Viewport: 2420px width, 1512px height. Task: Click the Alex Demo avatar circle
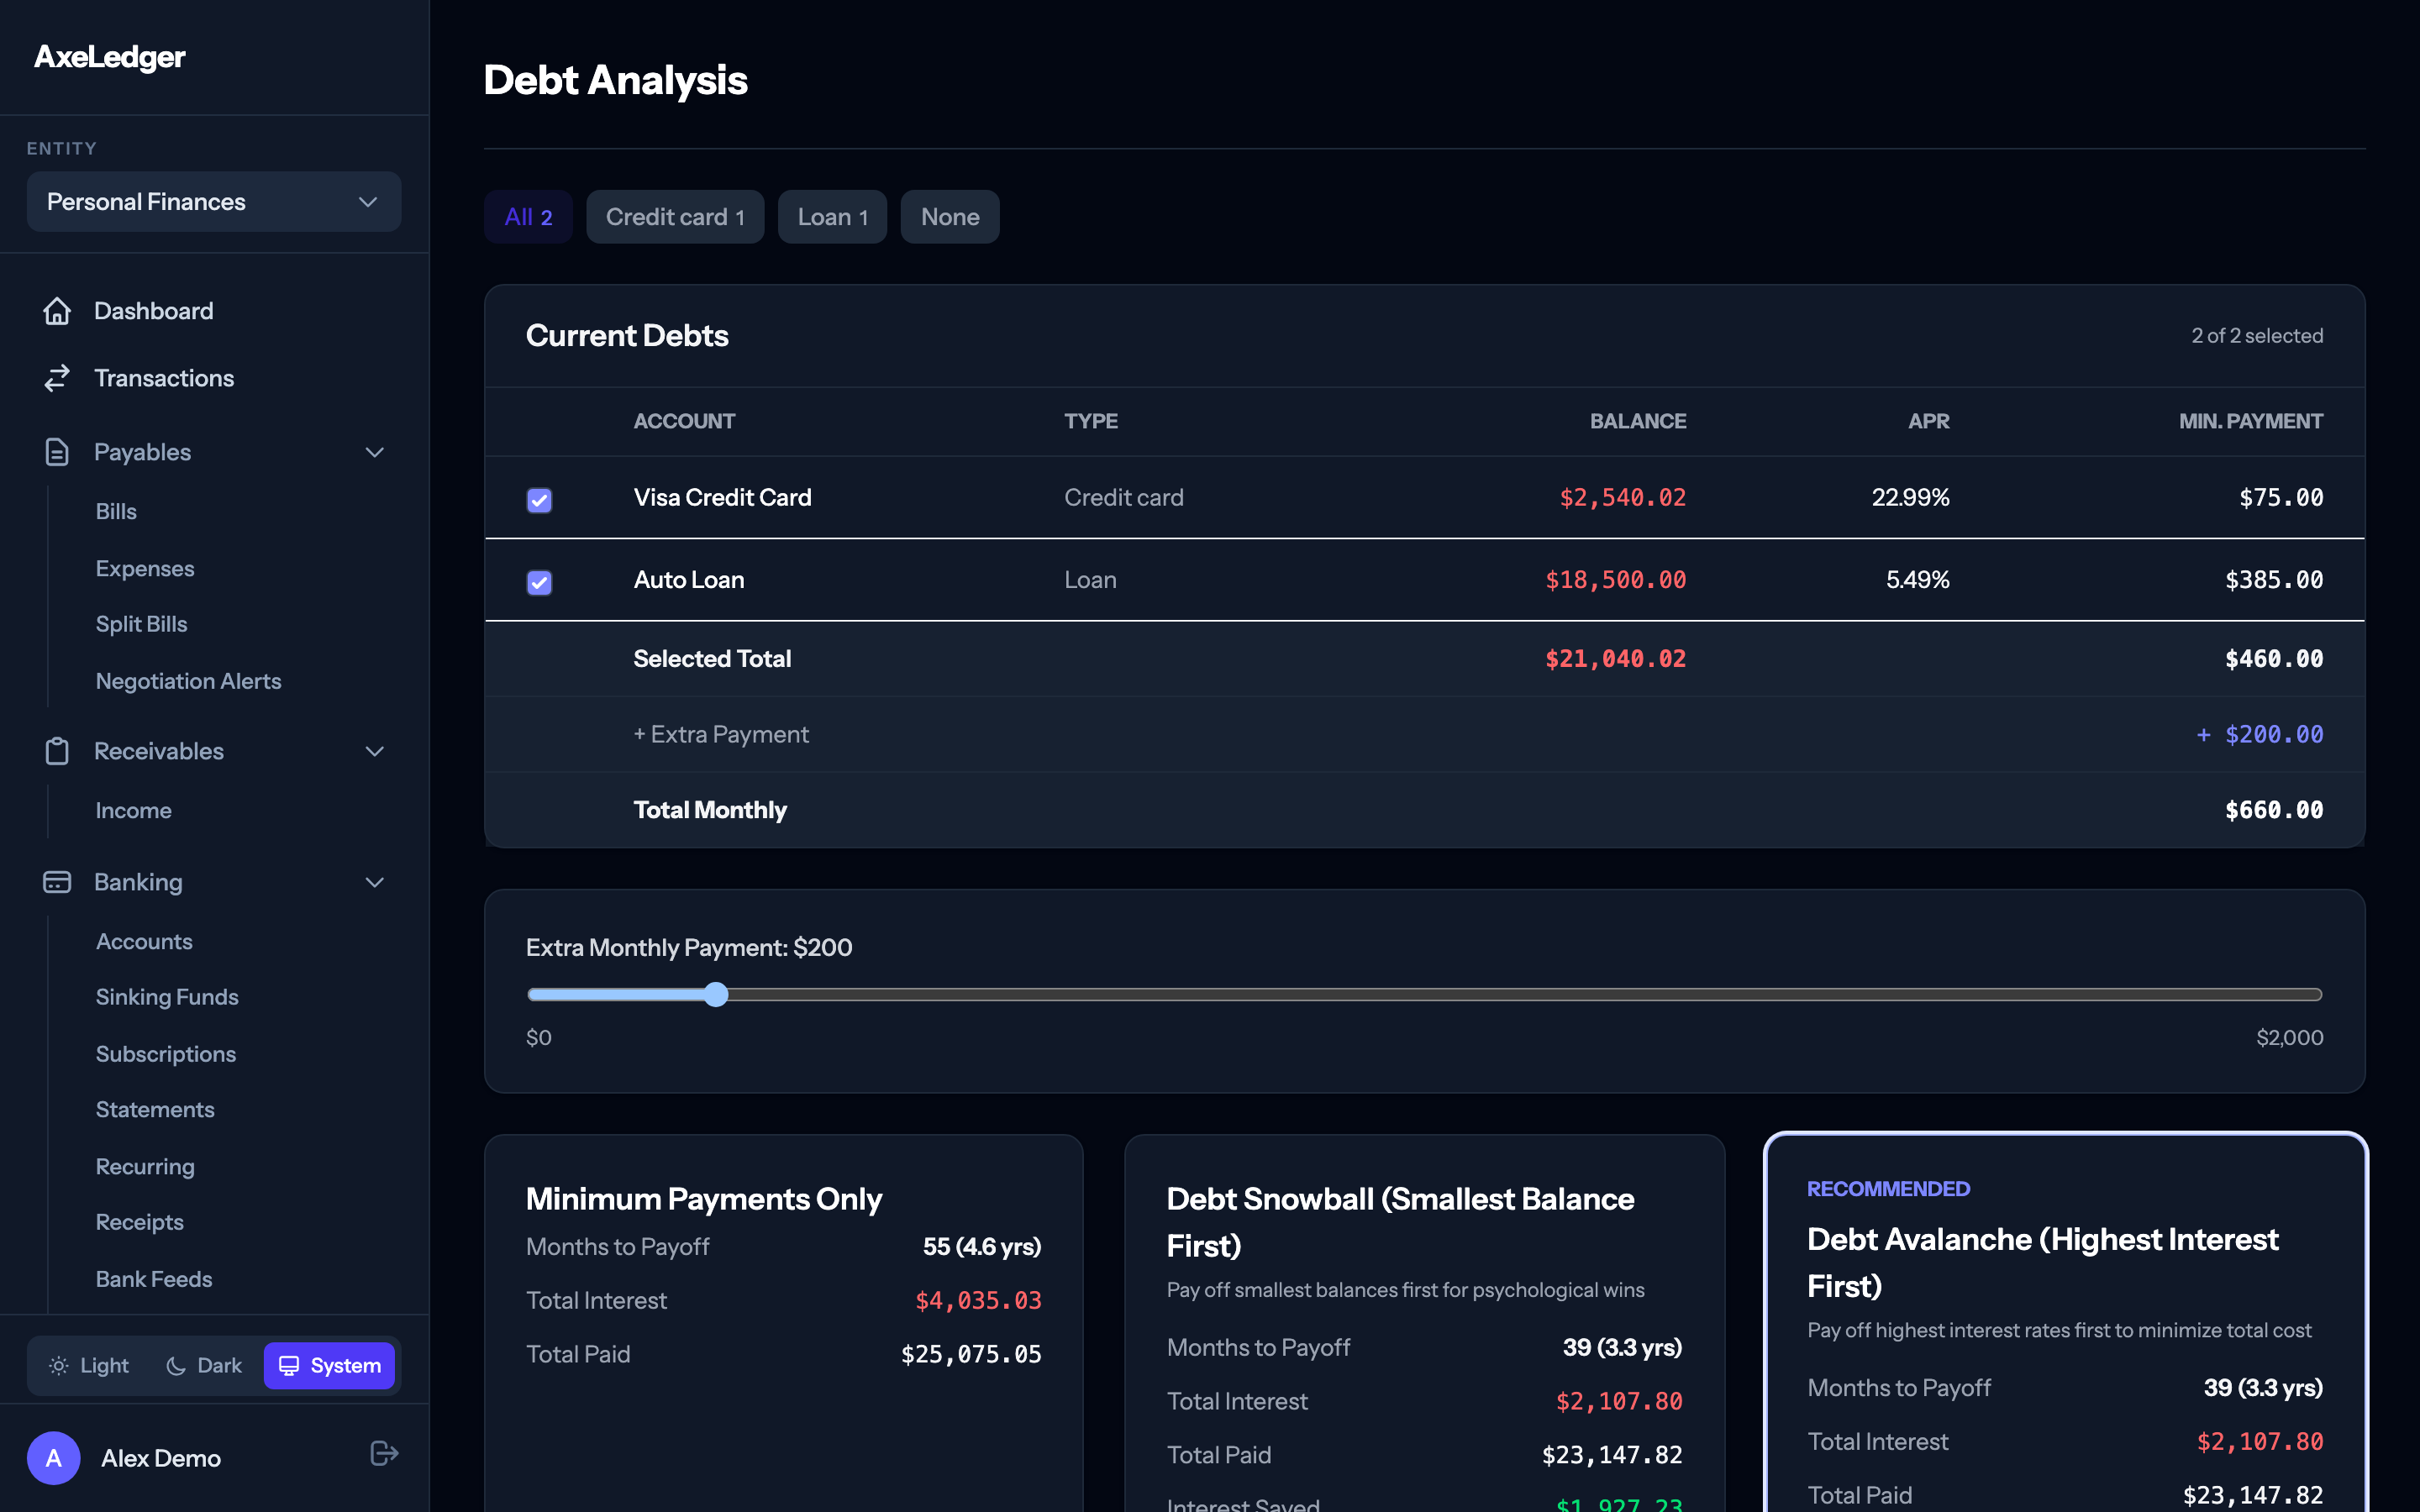click(54, 1458)
